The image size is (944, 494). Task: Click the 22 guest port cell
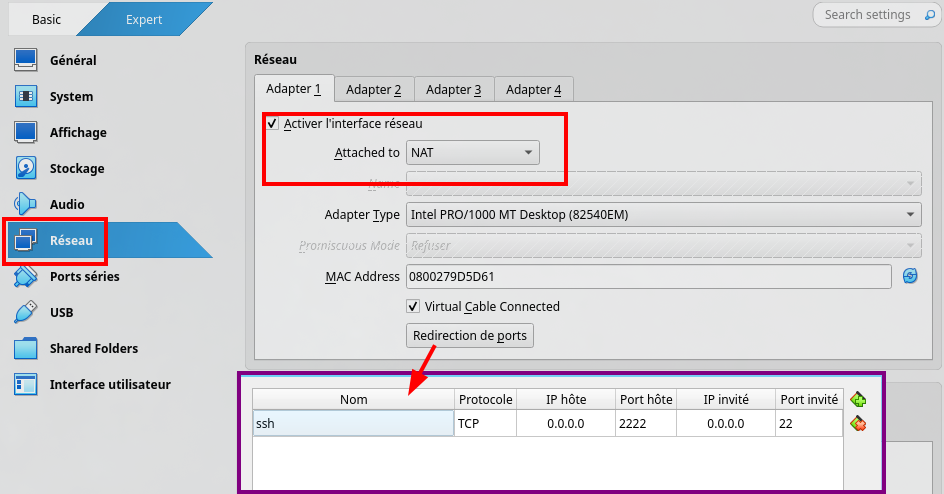[x=809, y=424]
